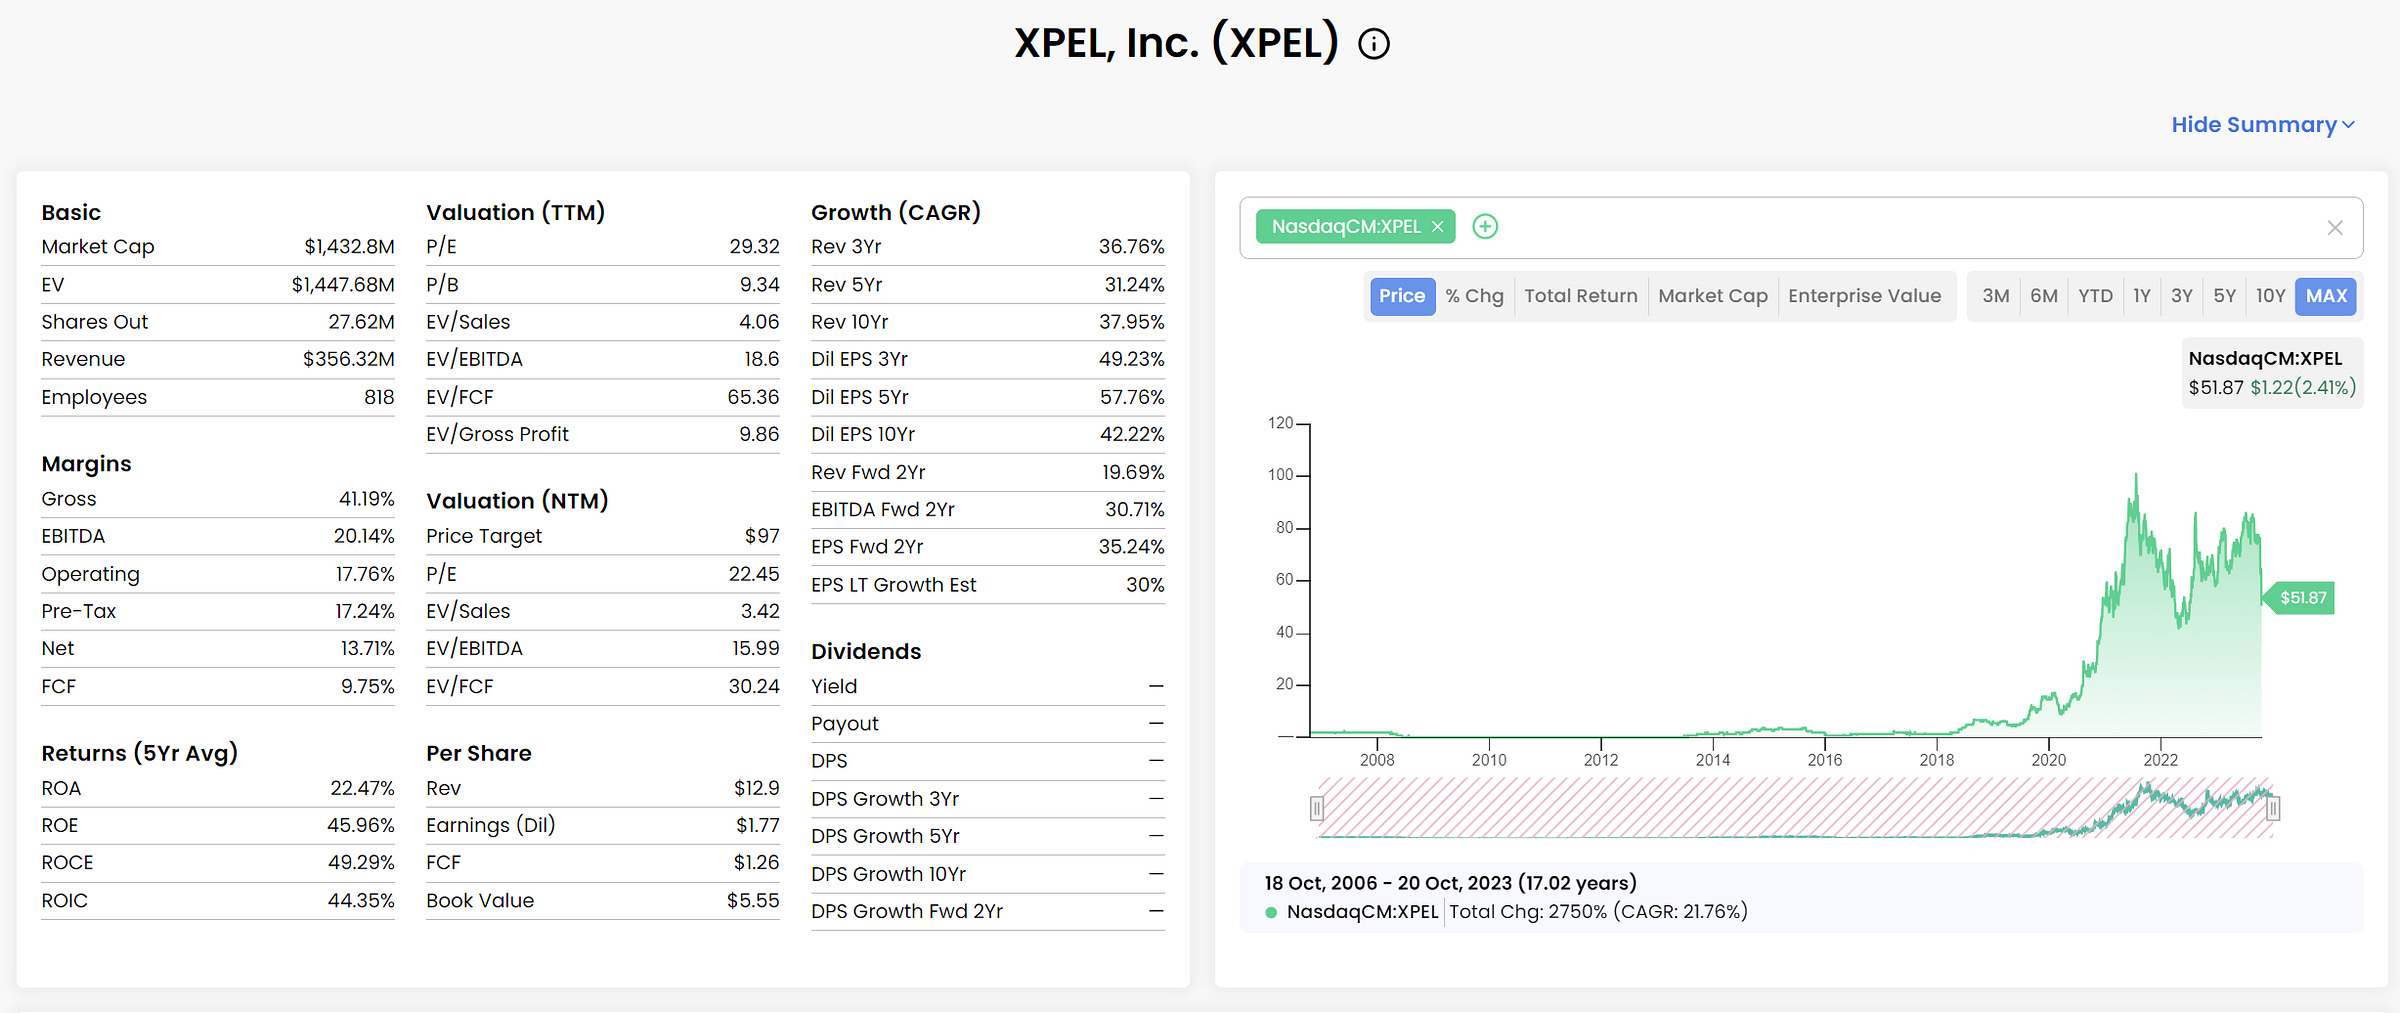The image size is (2400, 1013).
Task: Show Enterprise Value on chart
Action: point(1864,296)
